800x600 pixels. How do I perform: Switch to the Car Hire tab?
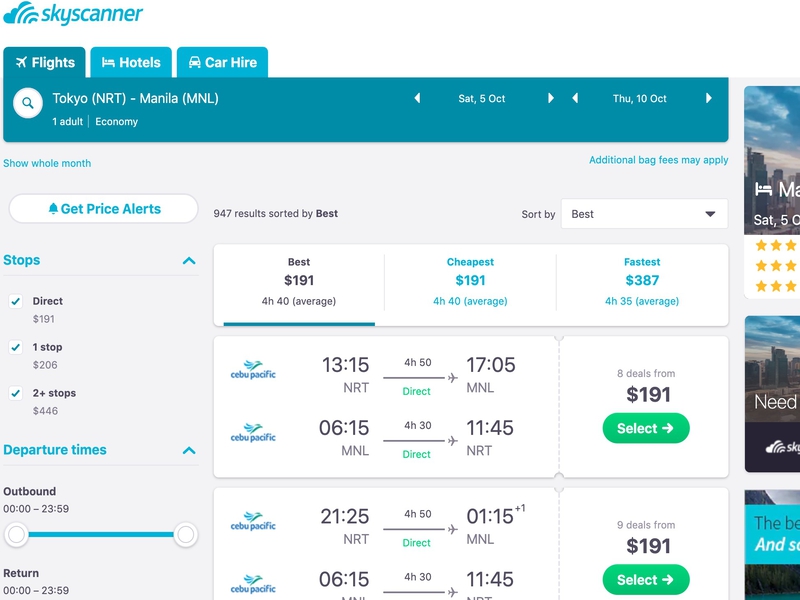tap(222, 62)
